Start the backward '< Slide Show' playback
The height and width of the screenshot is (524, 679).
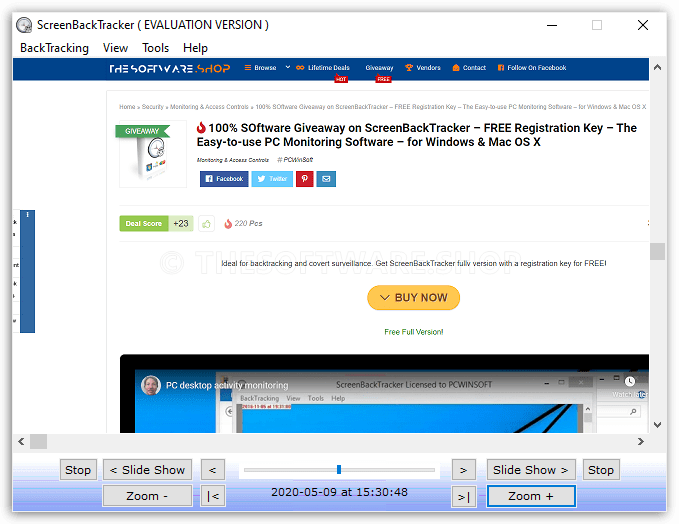click(147, 470)
